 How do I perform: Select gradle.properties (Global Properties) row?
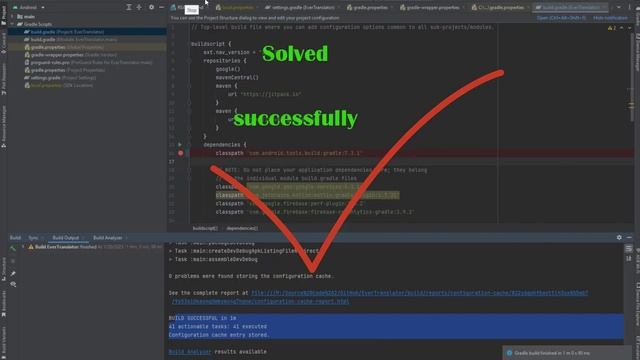87,47
